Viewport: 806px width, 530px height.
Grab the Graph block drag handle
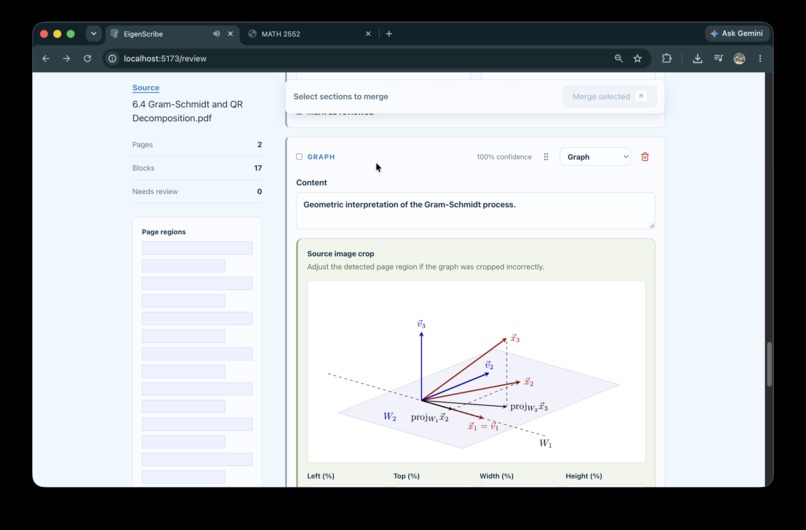546,157
